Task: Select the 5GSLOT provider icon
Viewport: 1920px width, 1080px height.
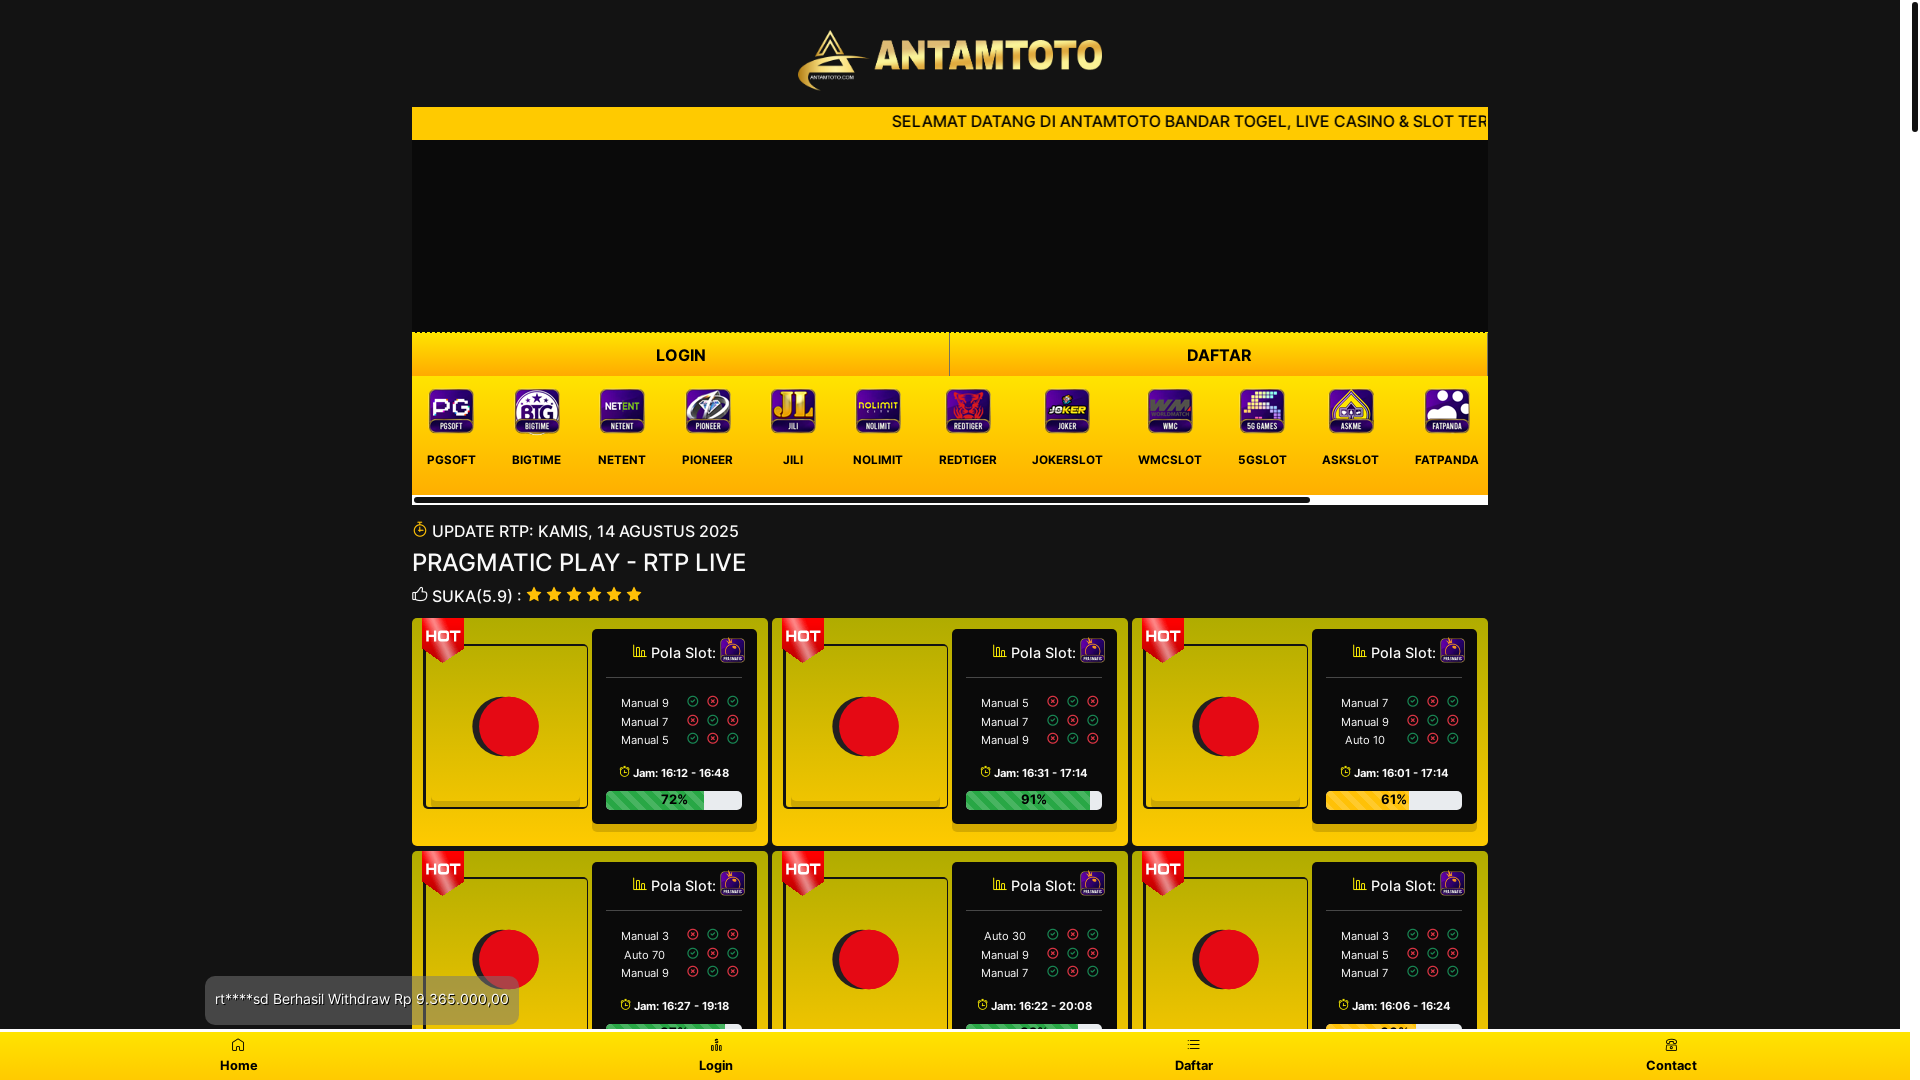Action: point(1262,411)
